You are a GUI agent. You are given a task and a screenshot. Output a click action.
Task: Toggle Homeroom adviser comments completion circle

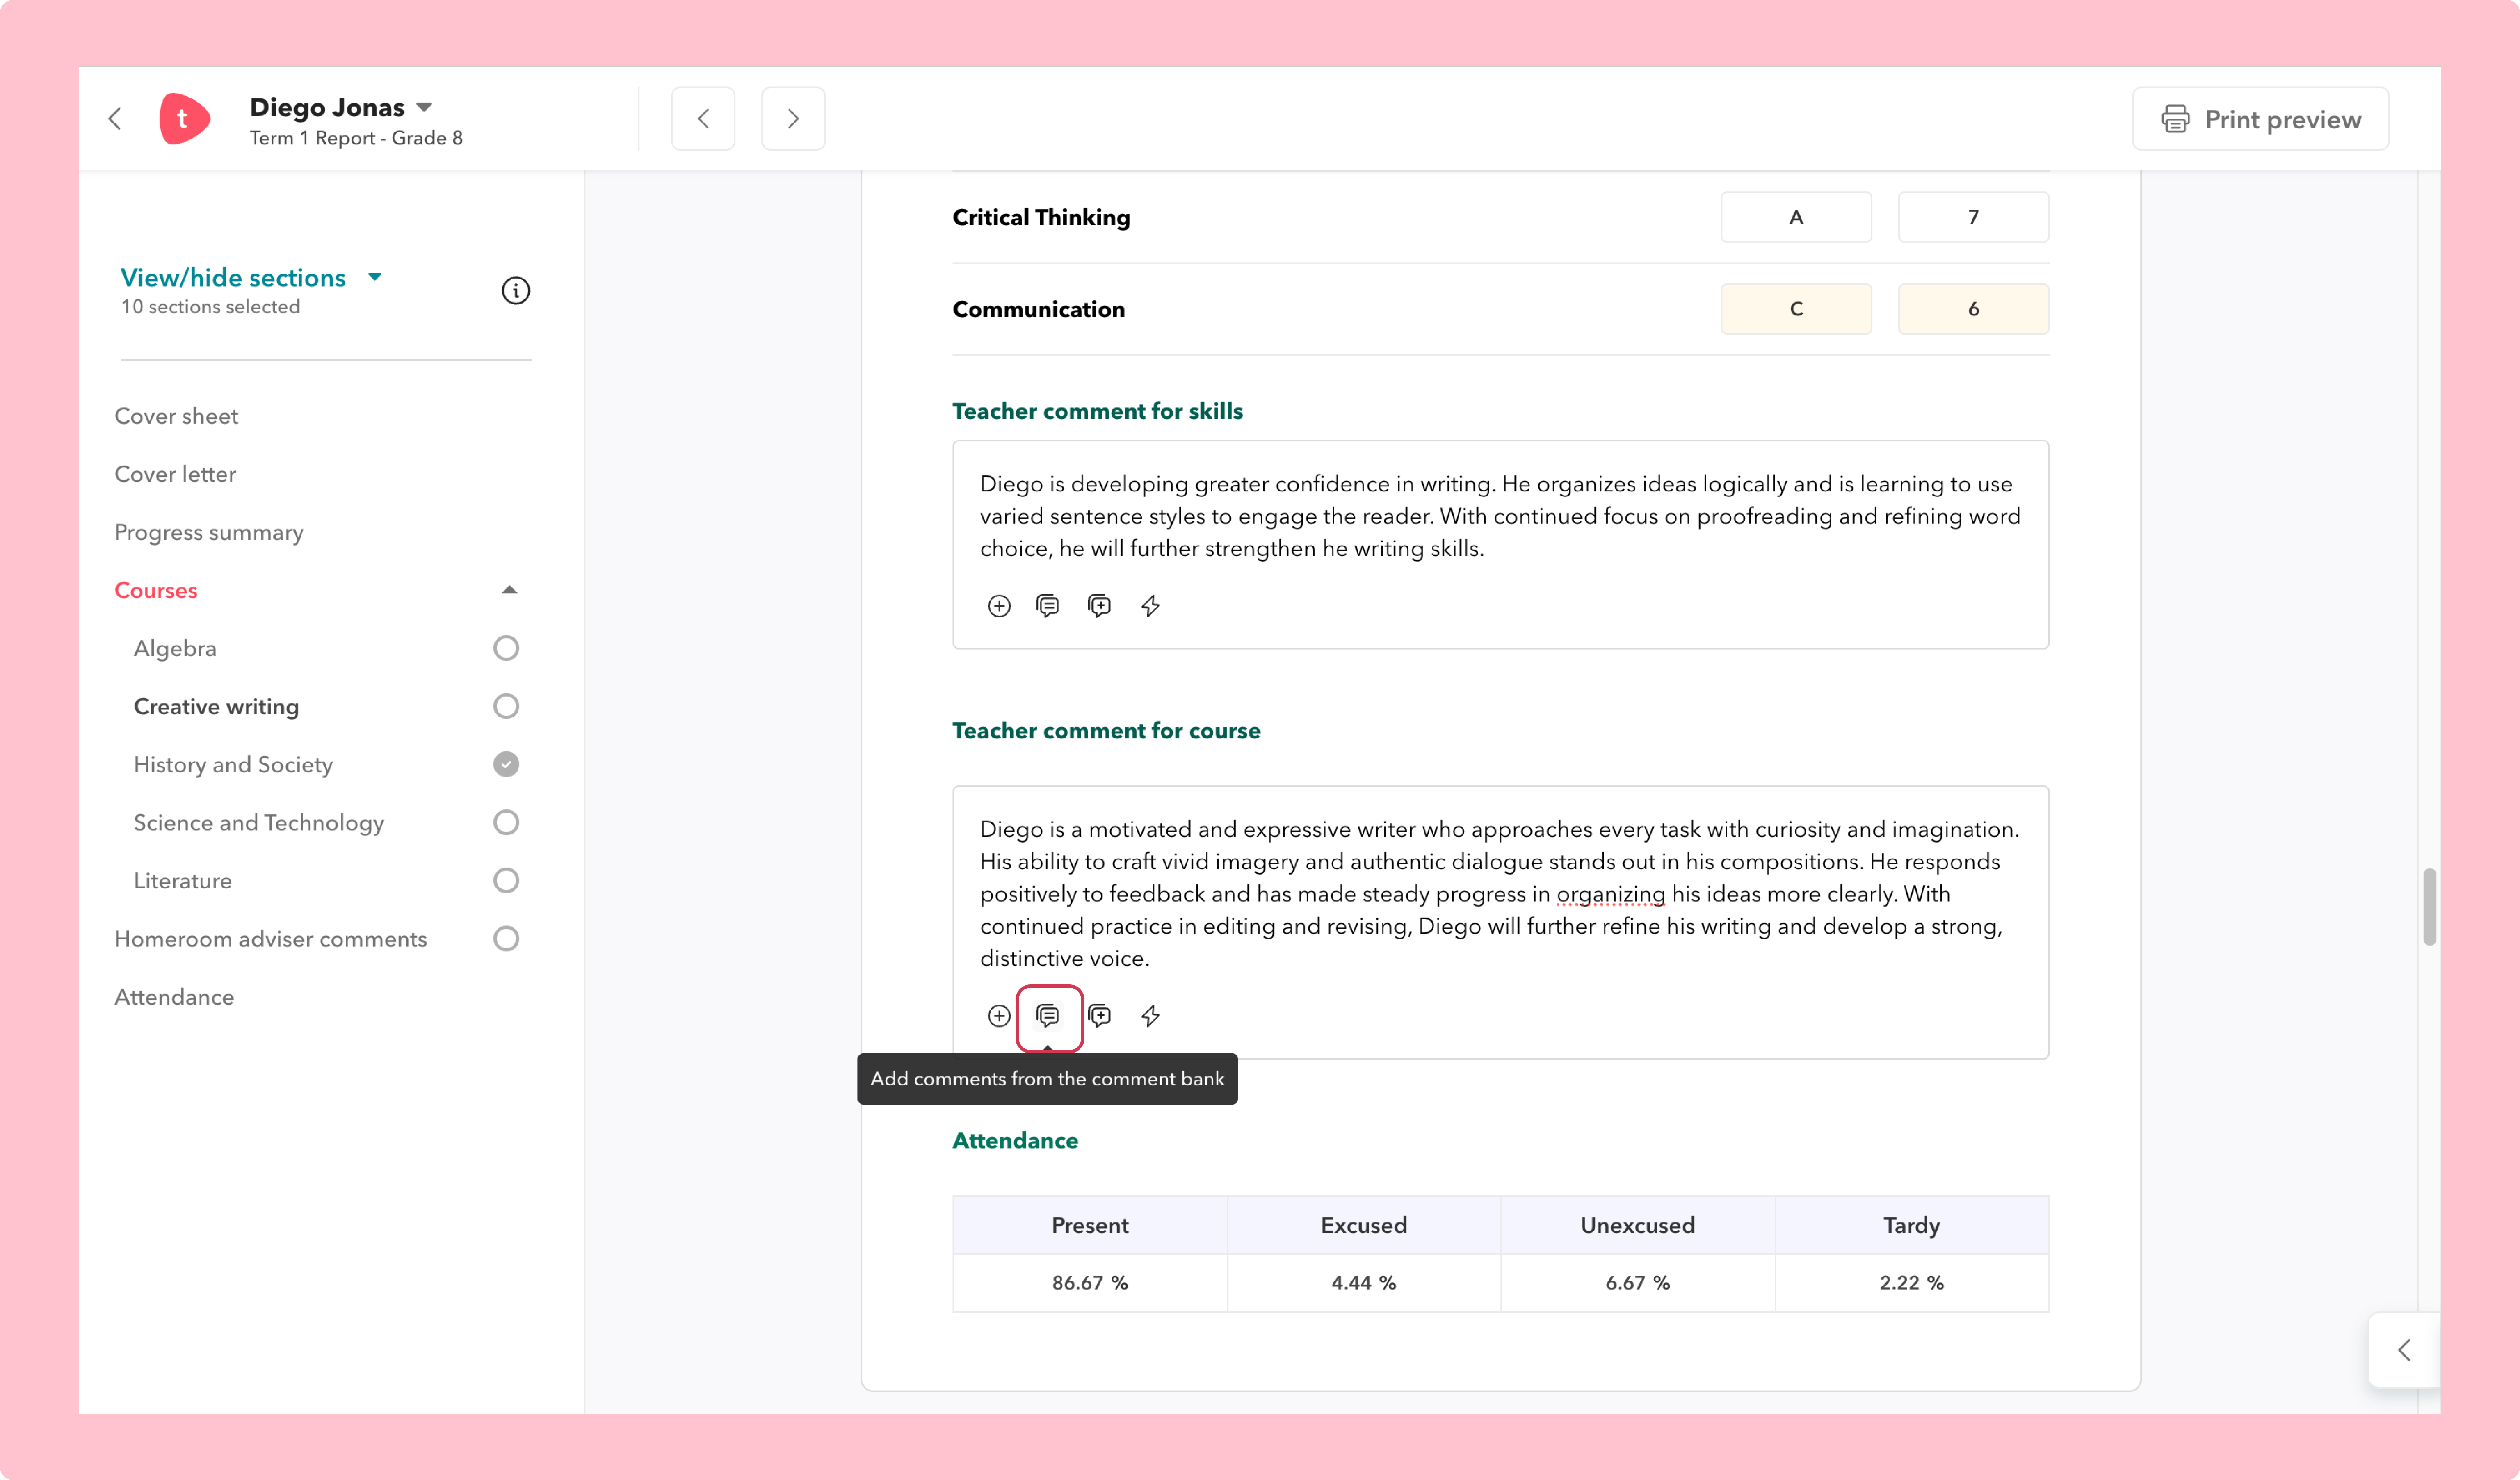506,938
